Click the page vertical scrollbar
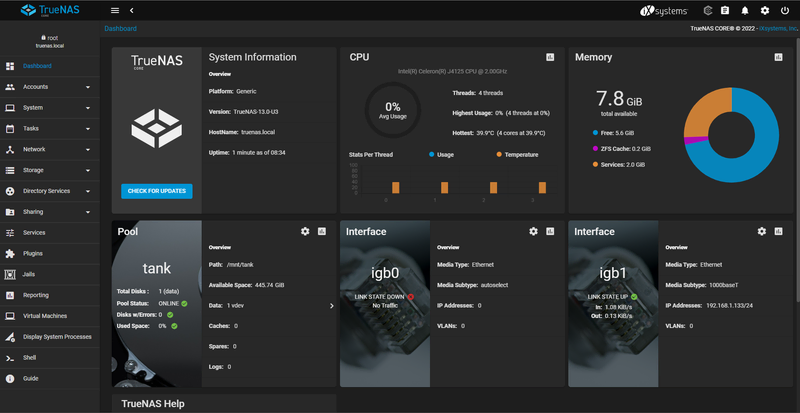Screen dimensions: 800x413 pyautogui.click(x=797, y=168)
